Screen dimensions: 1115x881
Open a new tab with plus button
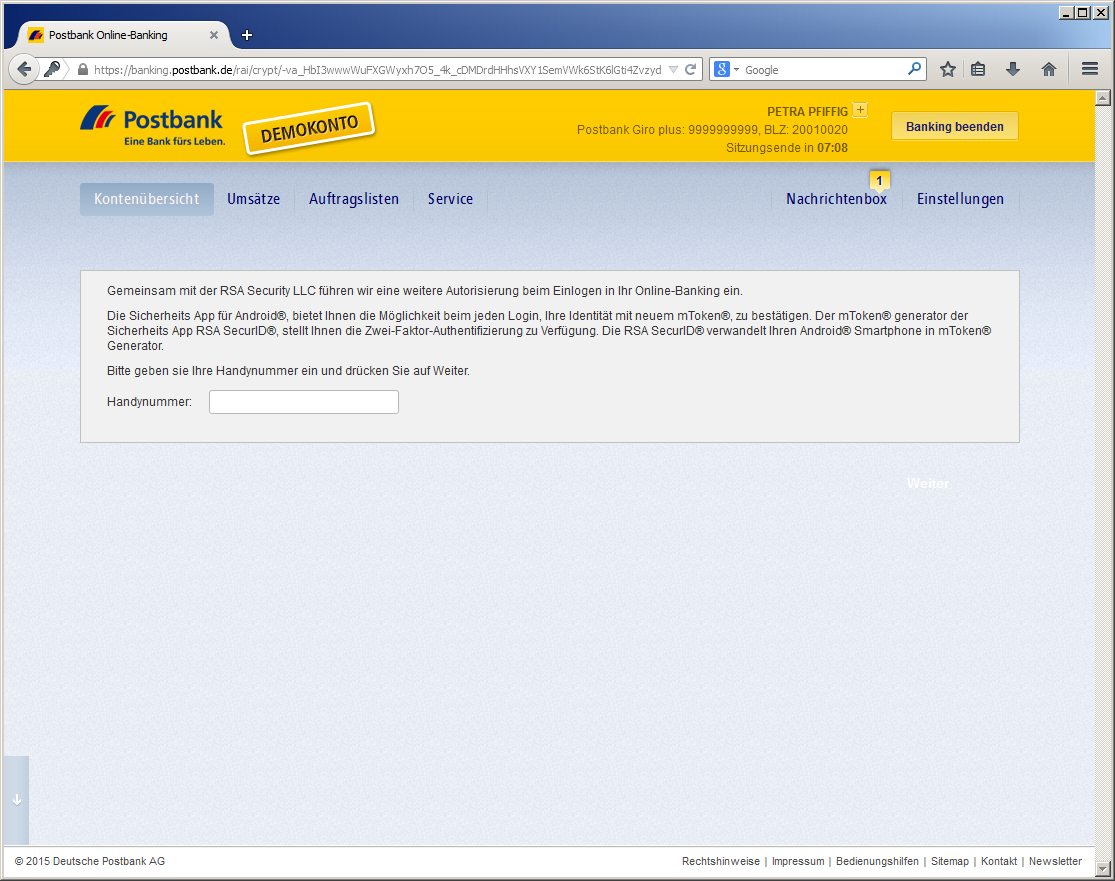[x=247, y=35]
